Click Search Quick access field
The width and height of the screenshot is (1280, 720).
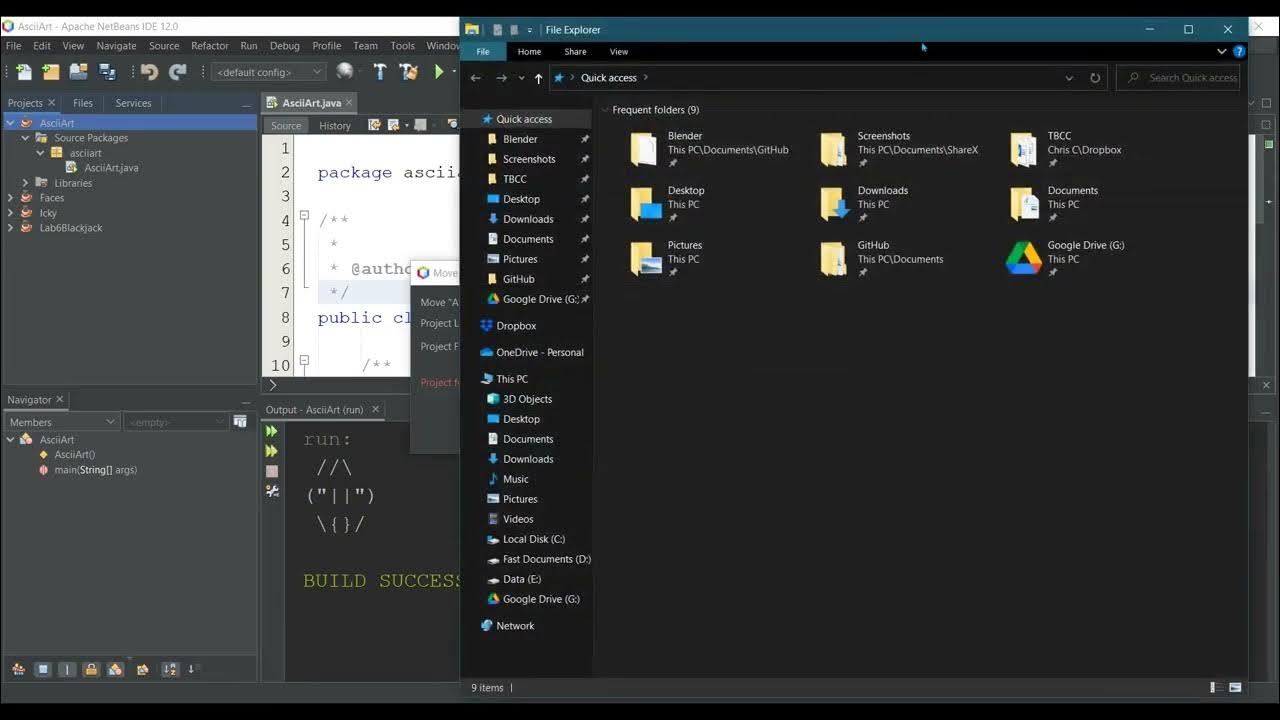[1178, 78]
